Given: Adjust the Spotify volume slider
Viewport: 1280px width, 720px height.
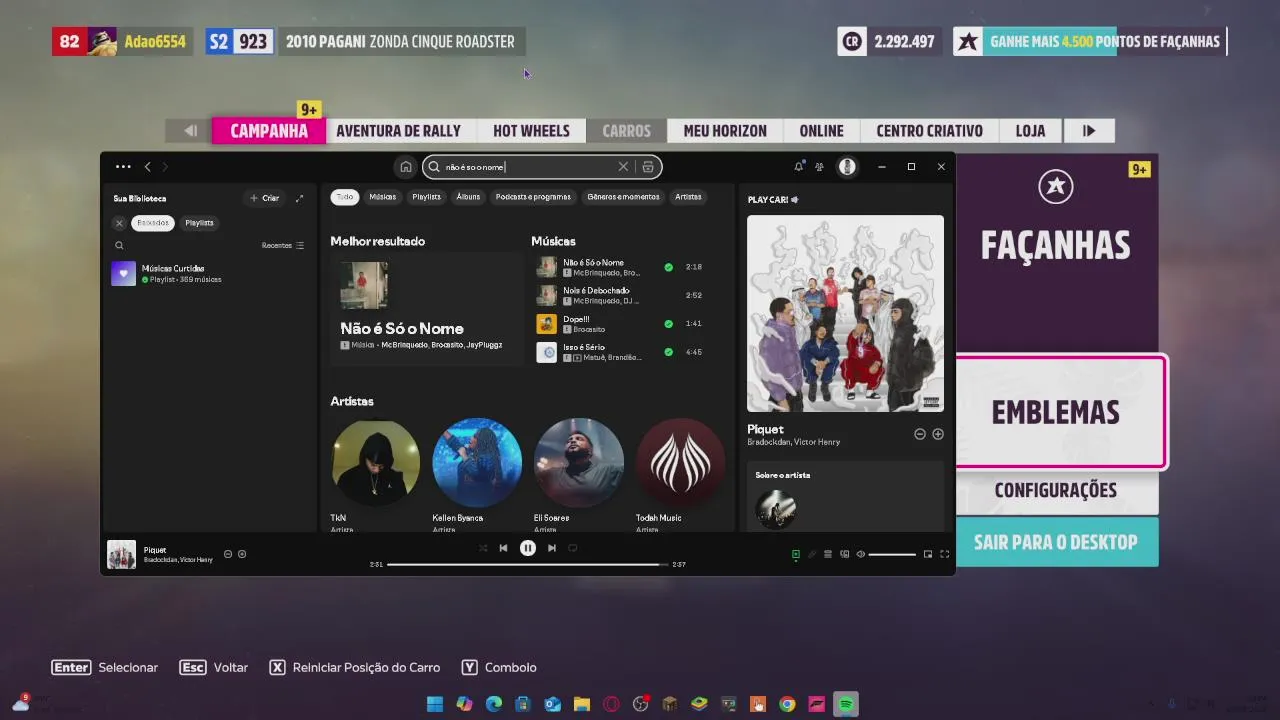Looking at the screenshot, I should pos(892,554).
